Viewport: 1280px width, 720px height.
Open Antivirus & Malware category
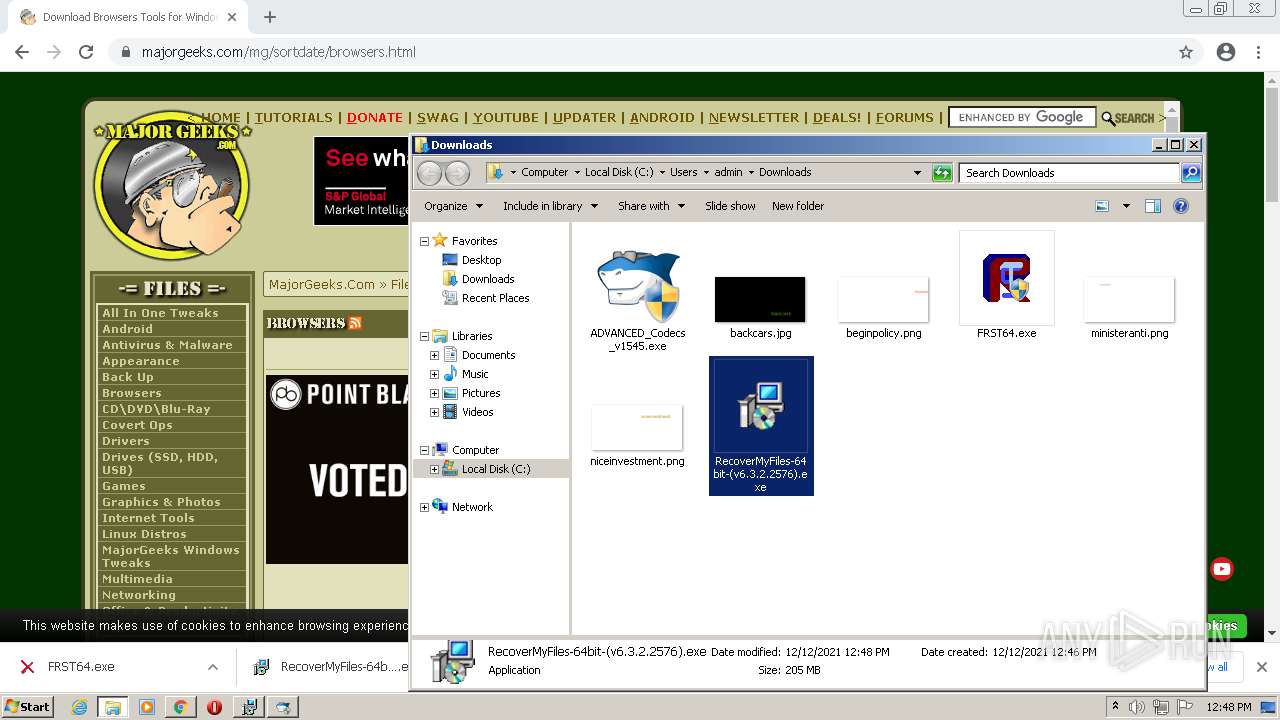(167, 345)
